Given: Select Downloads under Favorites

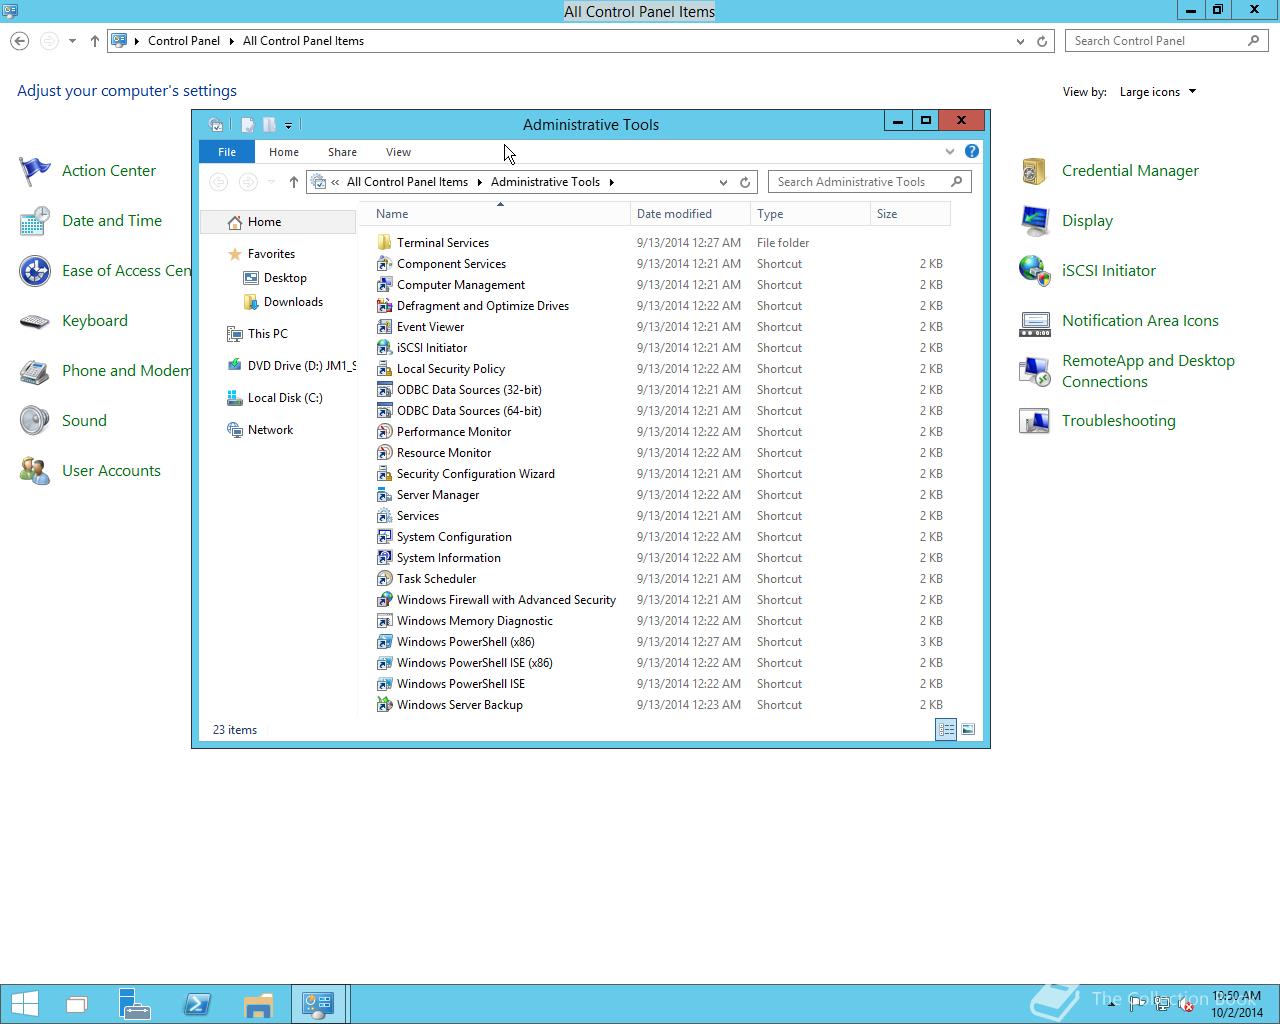Looking at the screenshot, I should pyautogui.click(x=293, y=302).
